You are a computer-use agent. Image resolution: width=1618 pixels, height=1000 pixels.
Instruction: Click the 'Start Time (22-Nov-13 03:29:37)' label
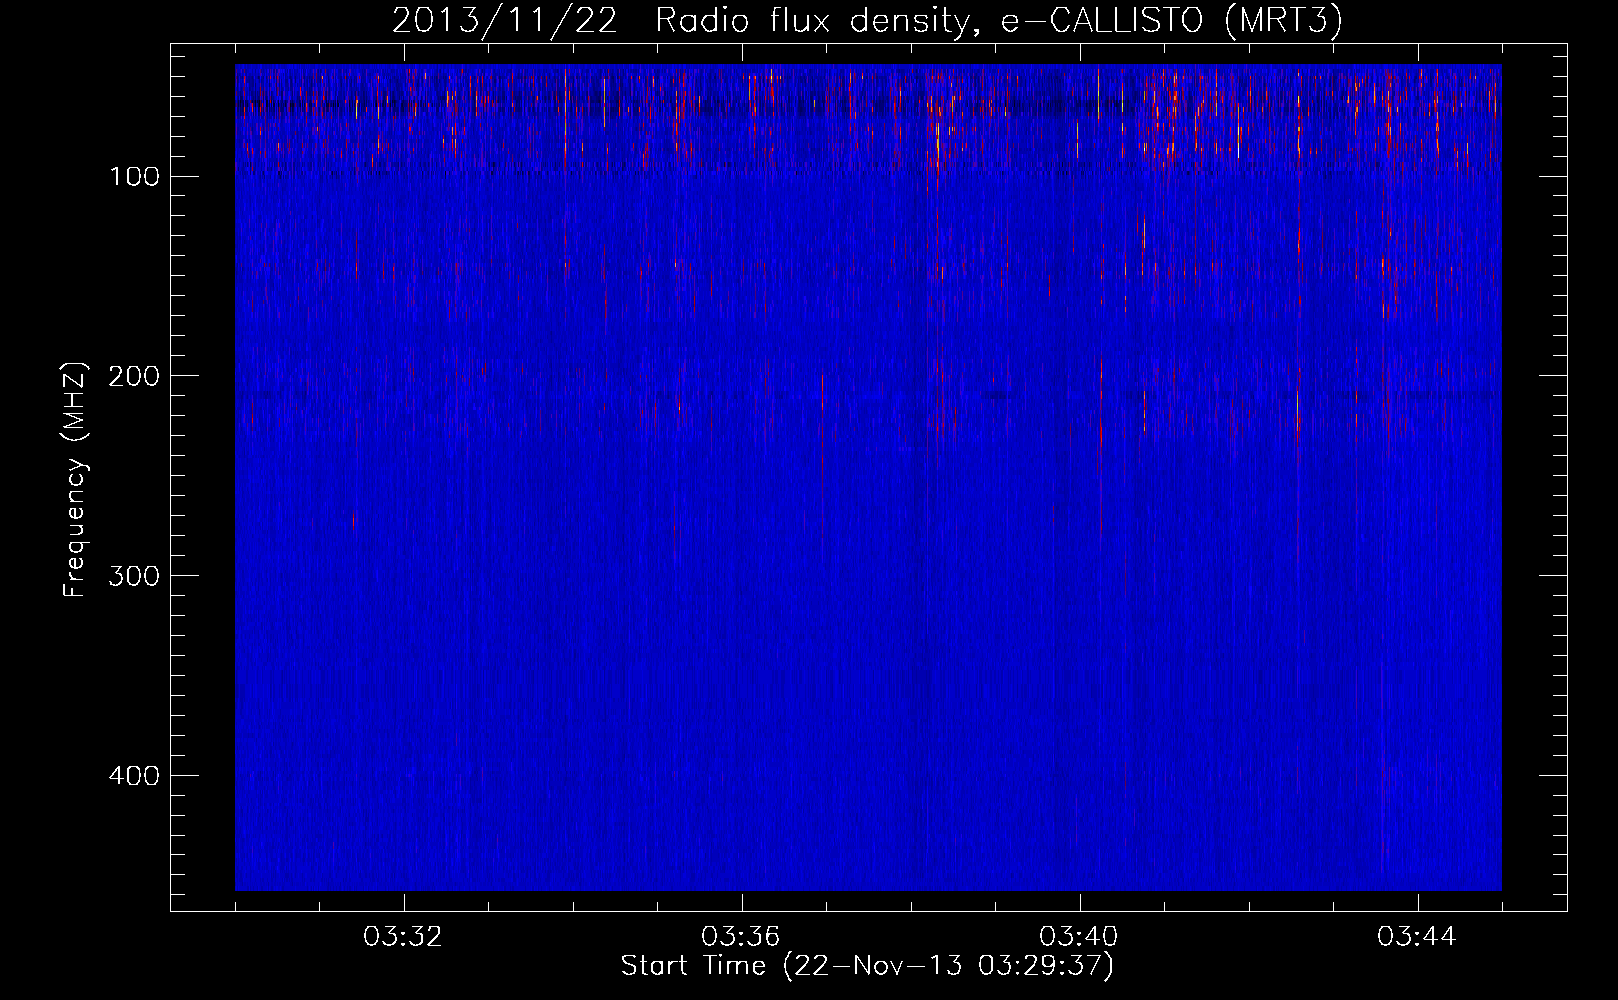[x=867, y=966]
